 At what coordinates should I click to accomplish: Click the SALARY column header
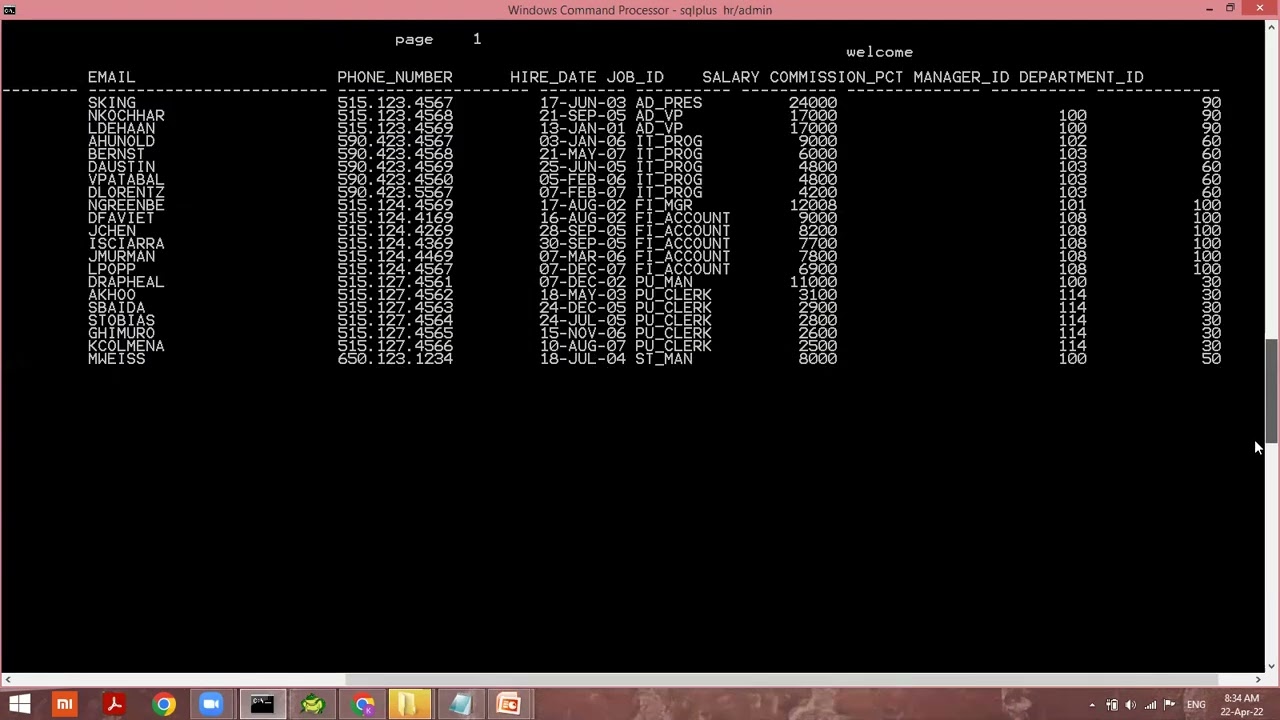(x=731, y=77)
